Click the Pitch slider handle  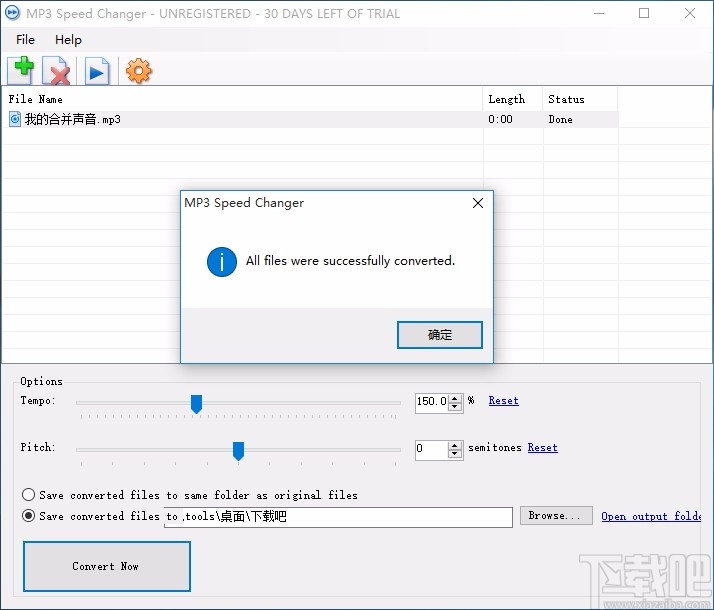click(x=238, y=451)
